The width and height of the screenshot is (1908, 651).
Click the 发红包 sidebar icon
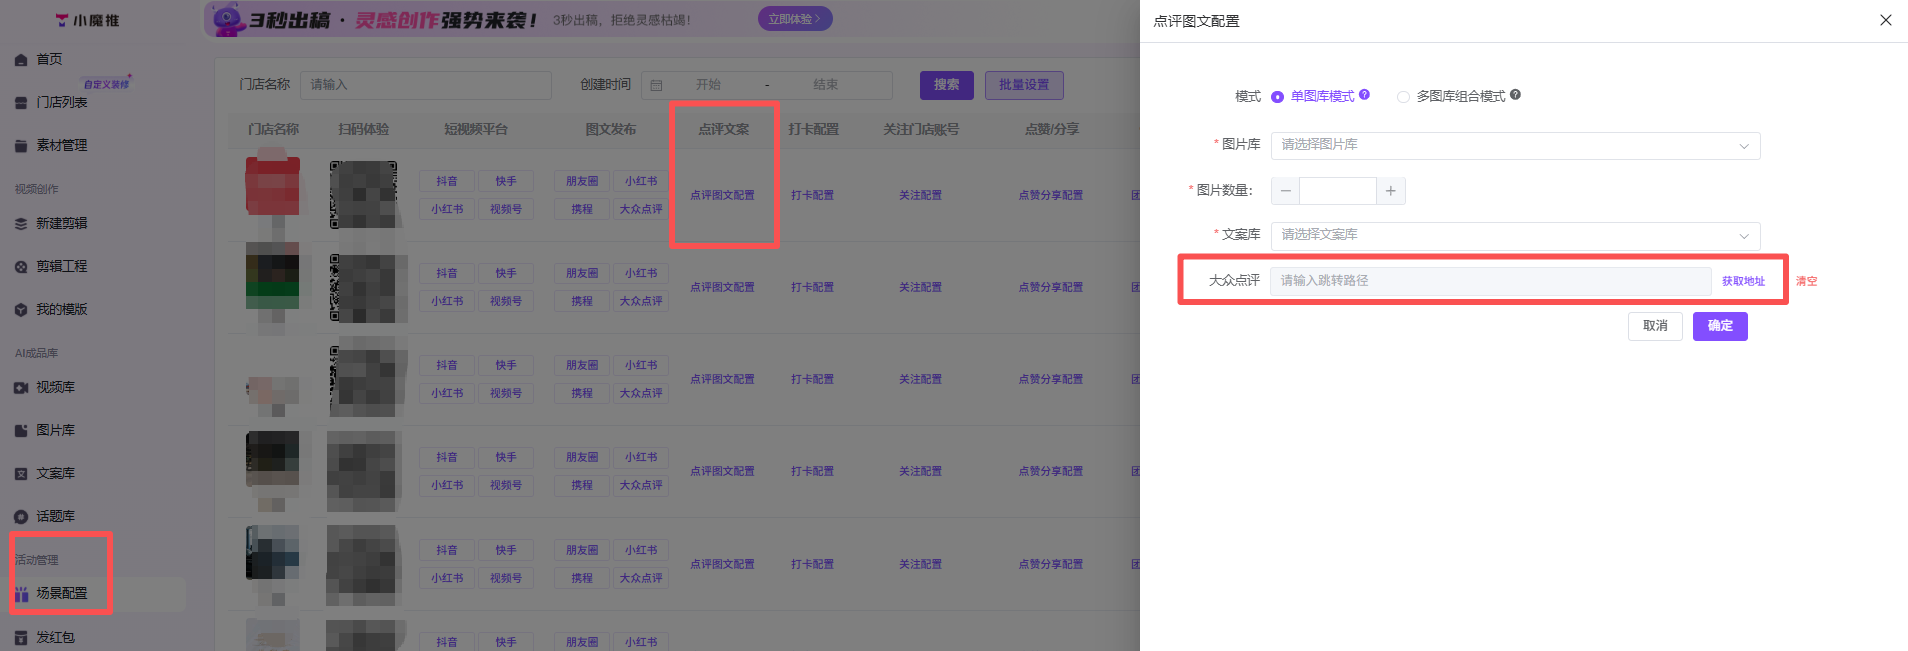coord(21,638)
